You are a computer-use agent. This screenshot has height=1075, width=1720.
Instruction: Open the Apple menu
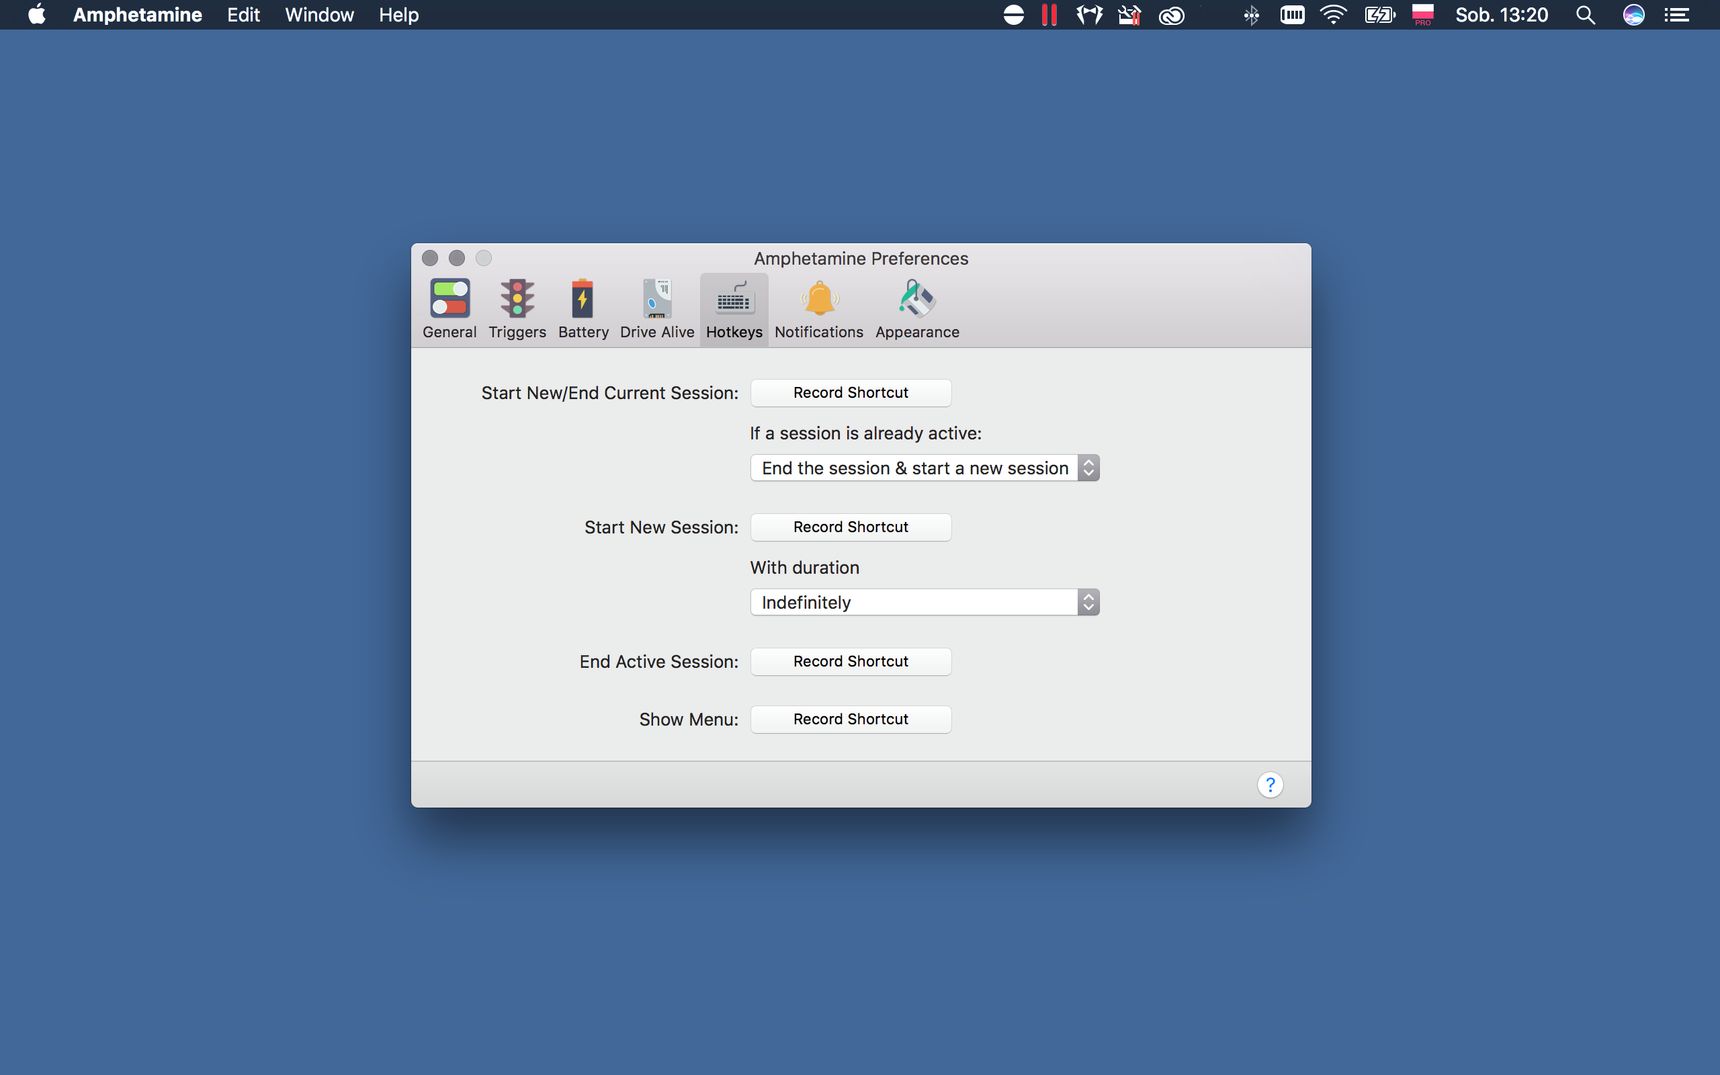(x=37, y=15)
